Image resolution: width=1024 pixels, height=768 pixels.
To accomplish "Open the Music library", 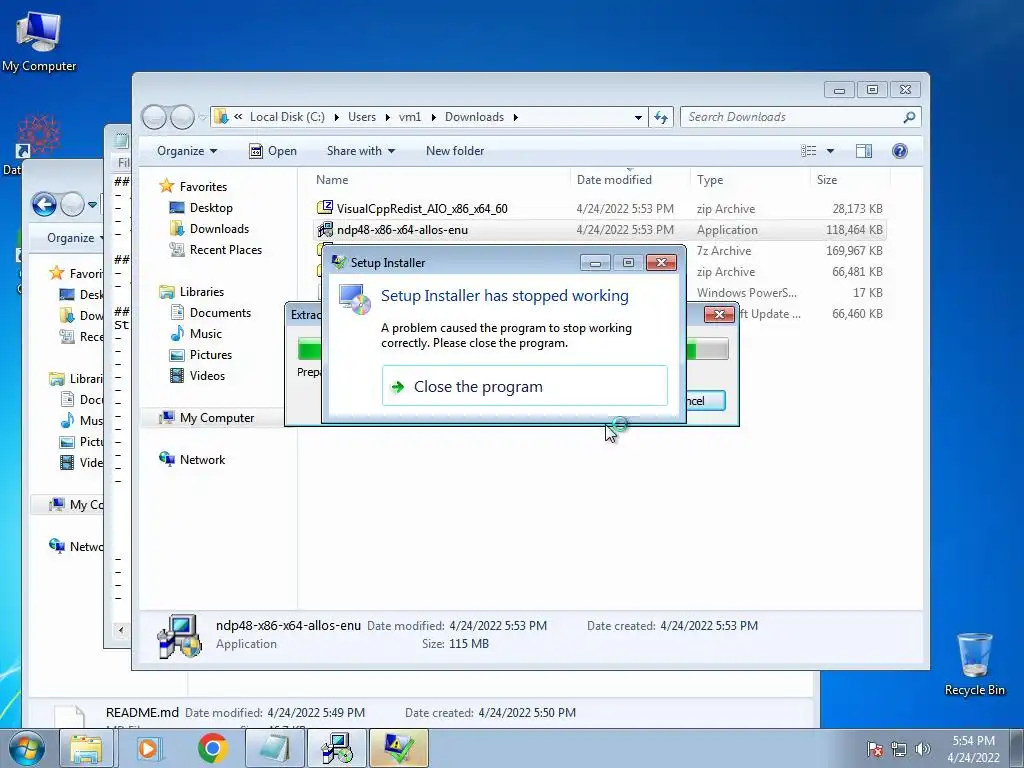I will click(206, 334).
